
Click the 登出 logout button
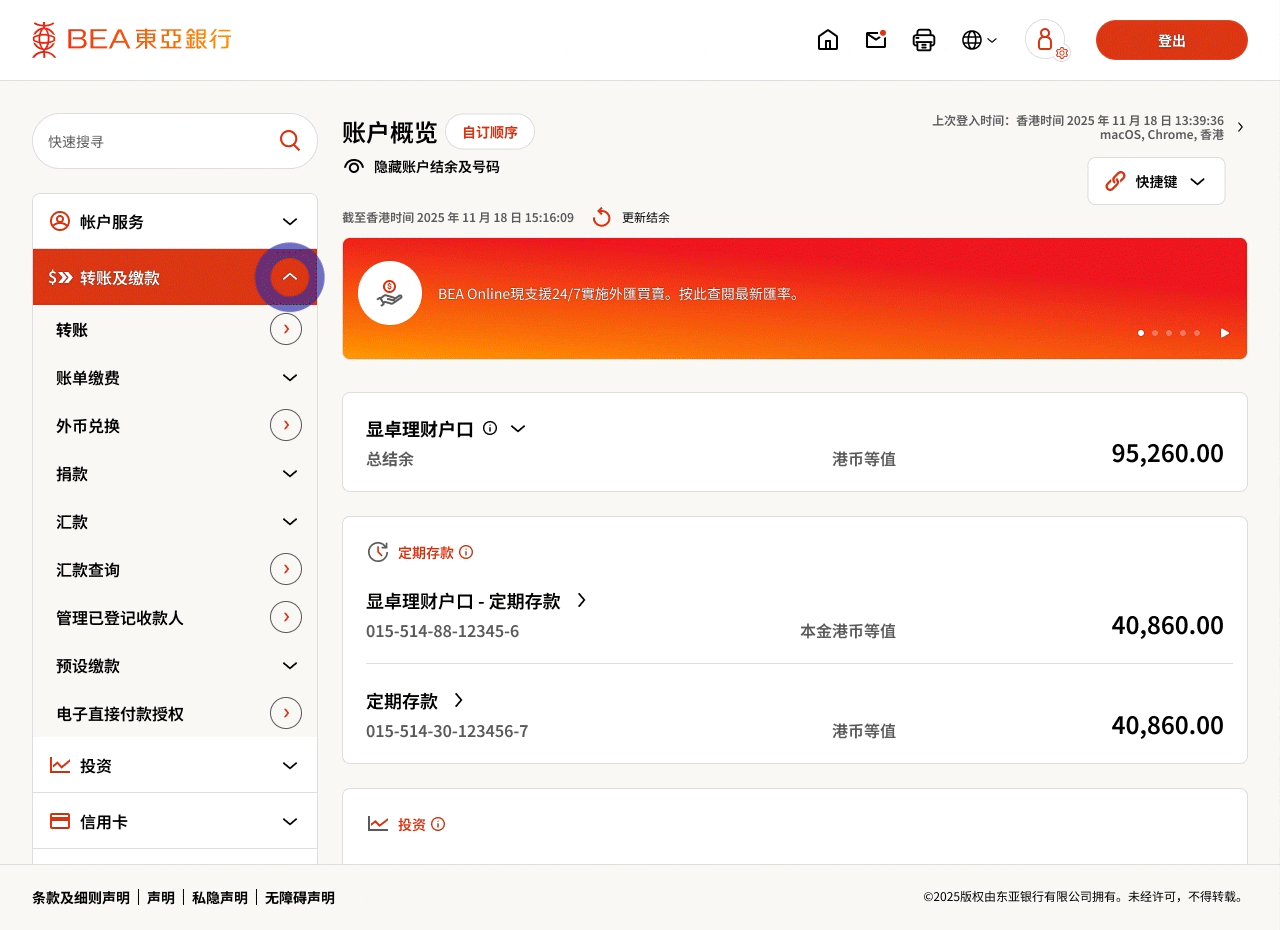point(1171,40)
